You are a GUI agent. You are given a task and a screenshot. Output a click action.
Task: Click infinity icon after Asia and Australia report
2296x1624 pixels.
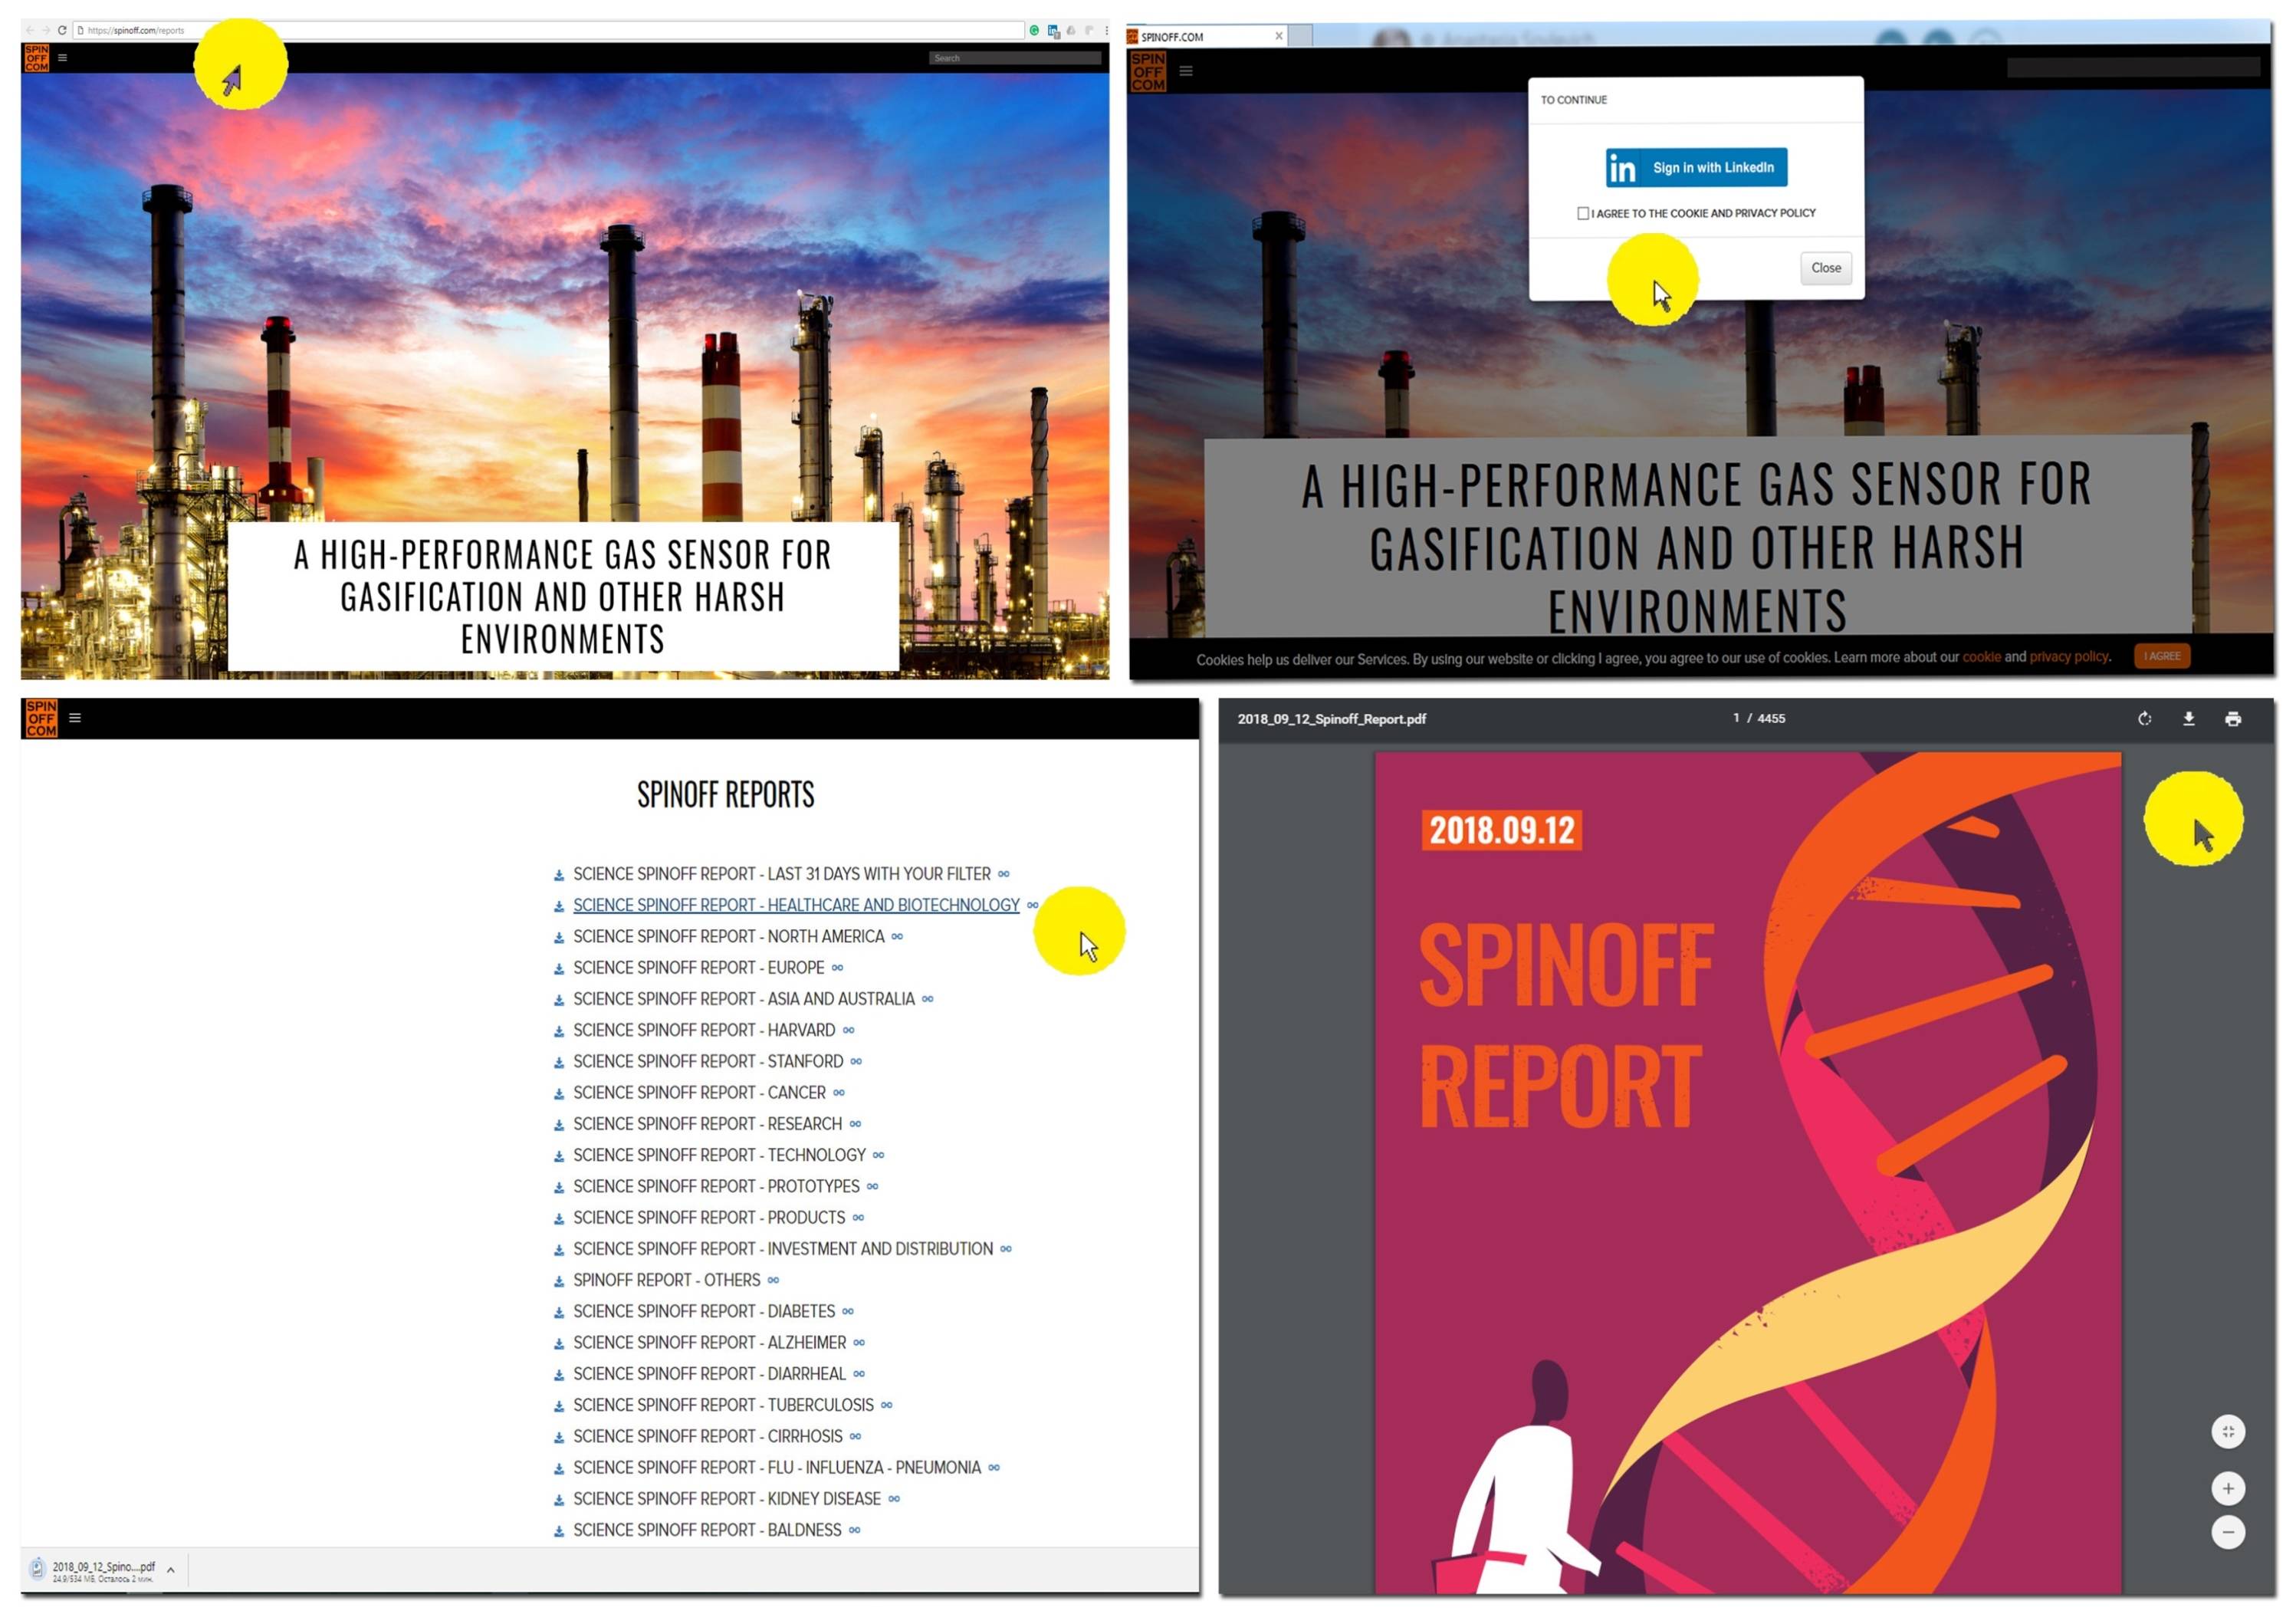coord(928,999)
